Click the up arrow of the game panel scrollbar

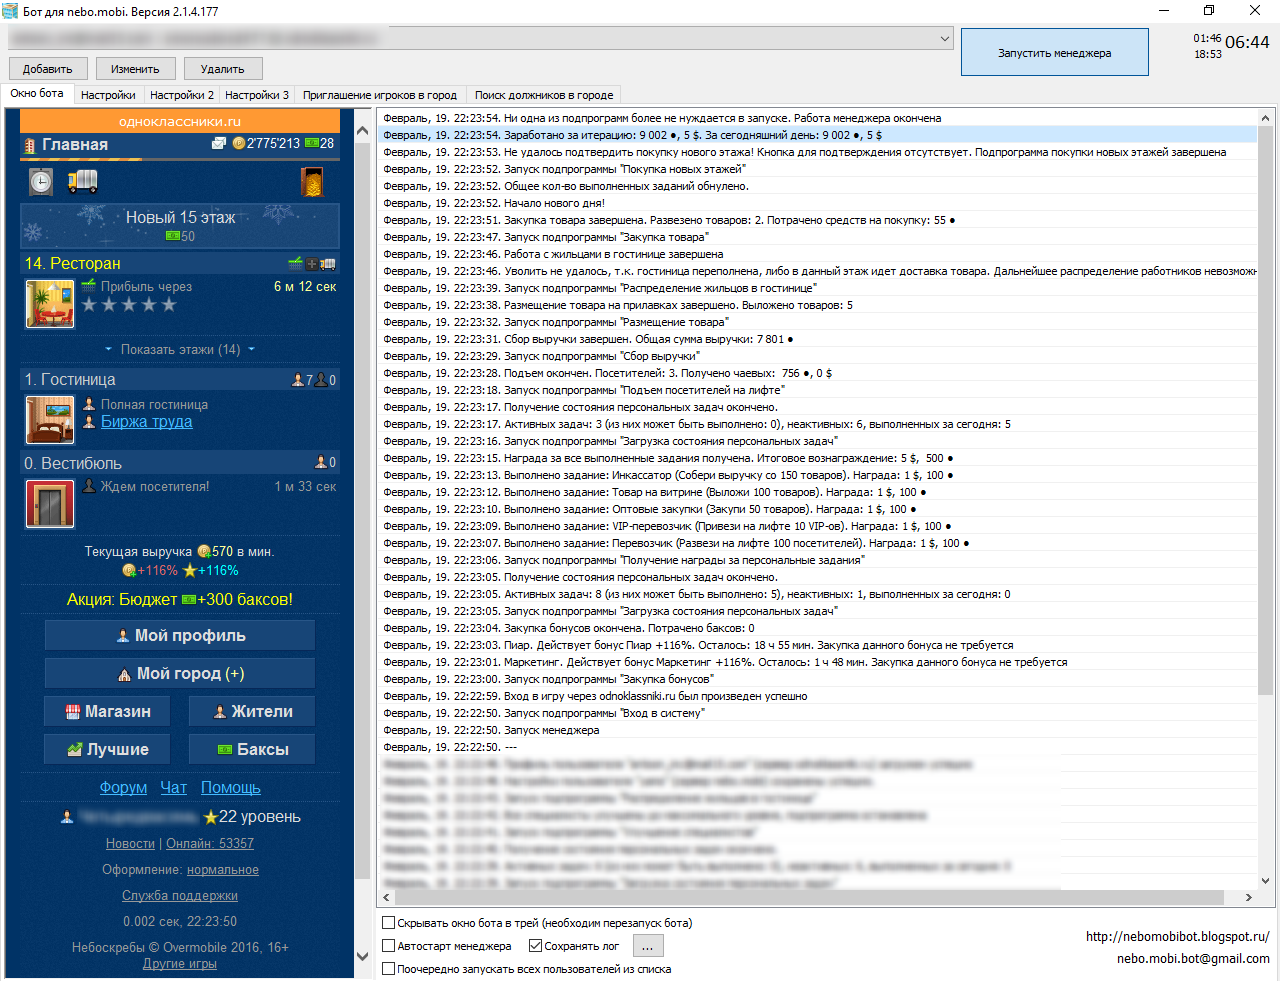pyautogui.click(x=362, y=130)
